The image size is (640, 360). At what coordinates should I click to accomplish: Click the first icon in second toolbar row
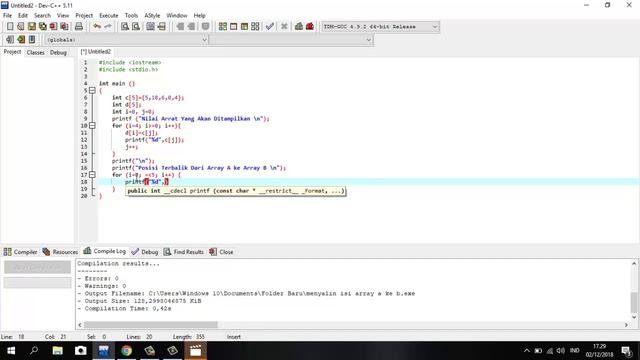10,40
